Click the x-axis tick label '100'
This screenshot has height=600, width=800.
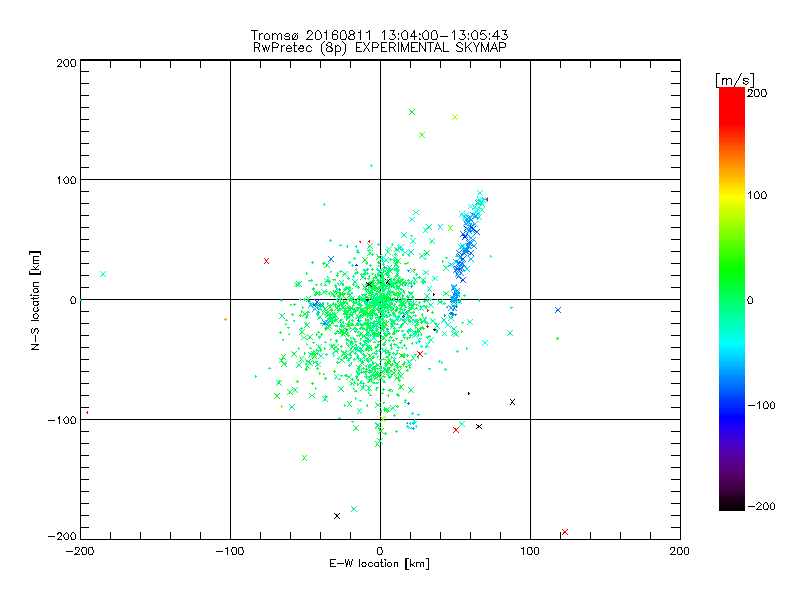[x=530, y=551]
